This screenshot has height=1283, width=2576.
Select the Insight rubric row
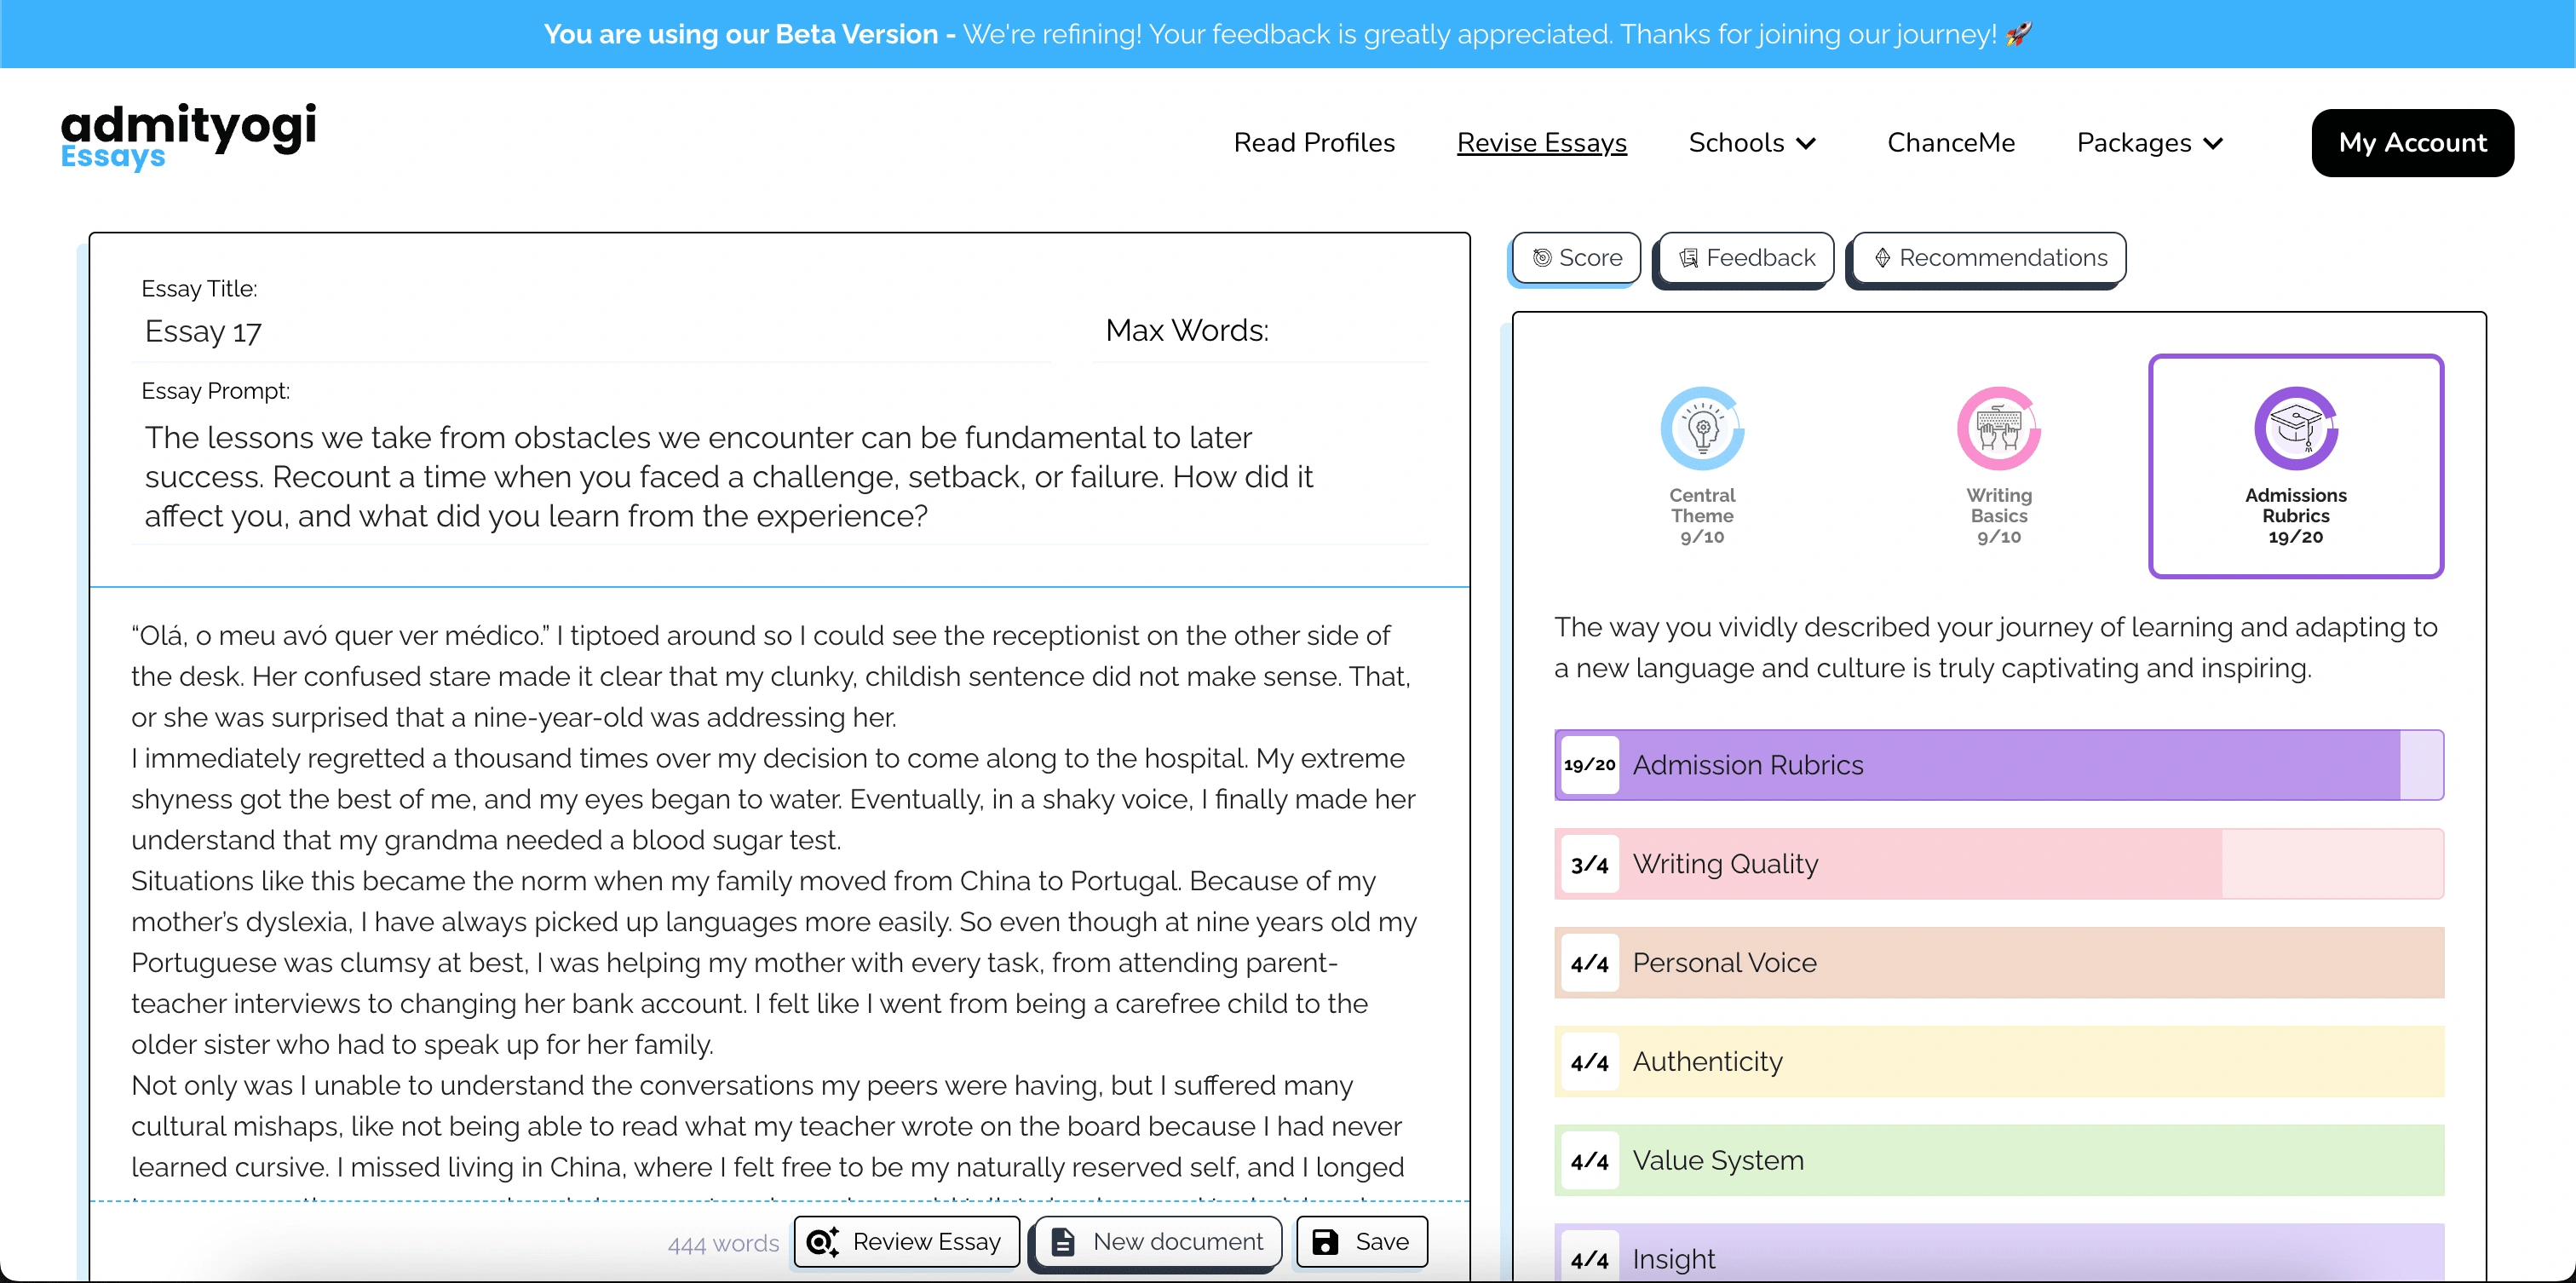[x=1999, y=1254]
